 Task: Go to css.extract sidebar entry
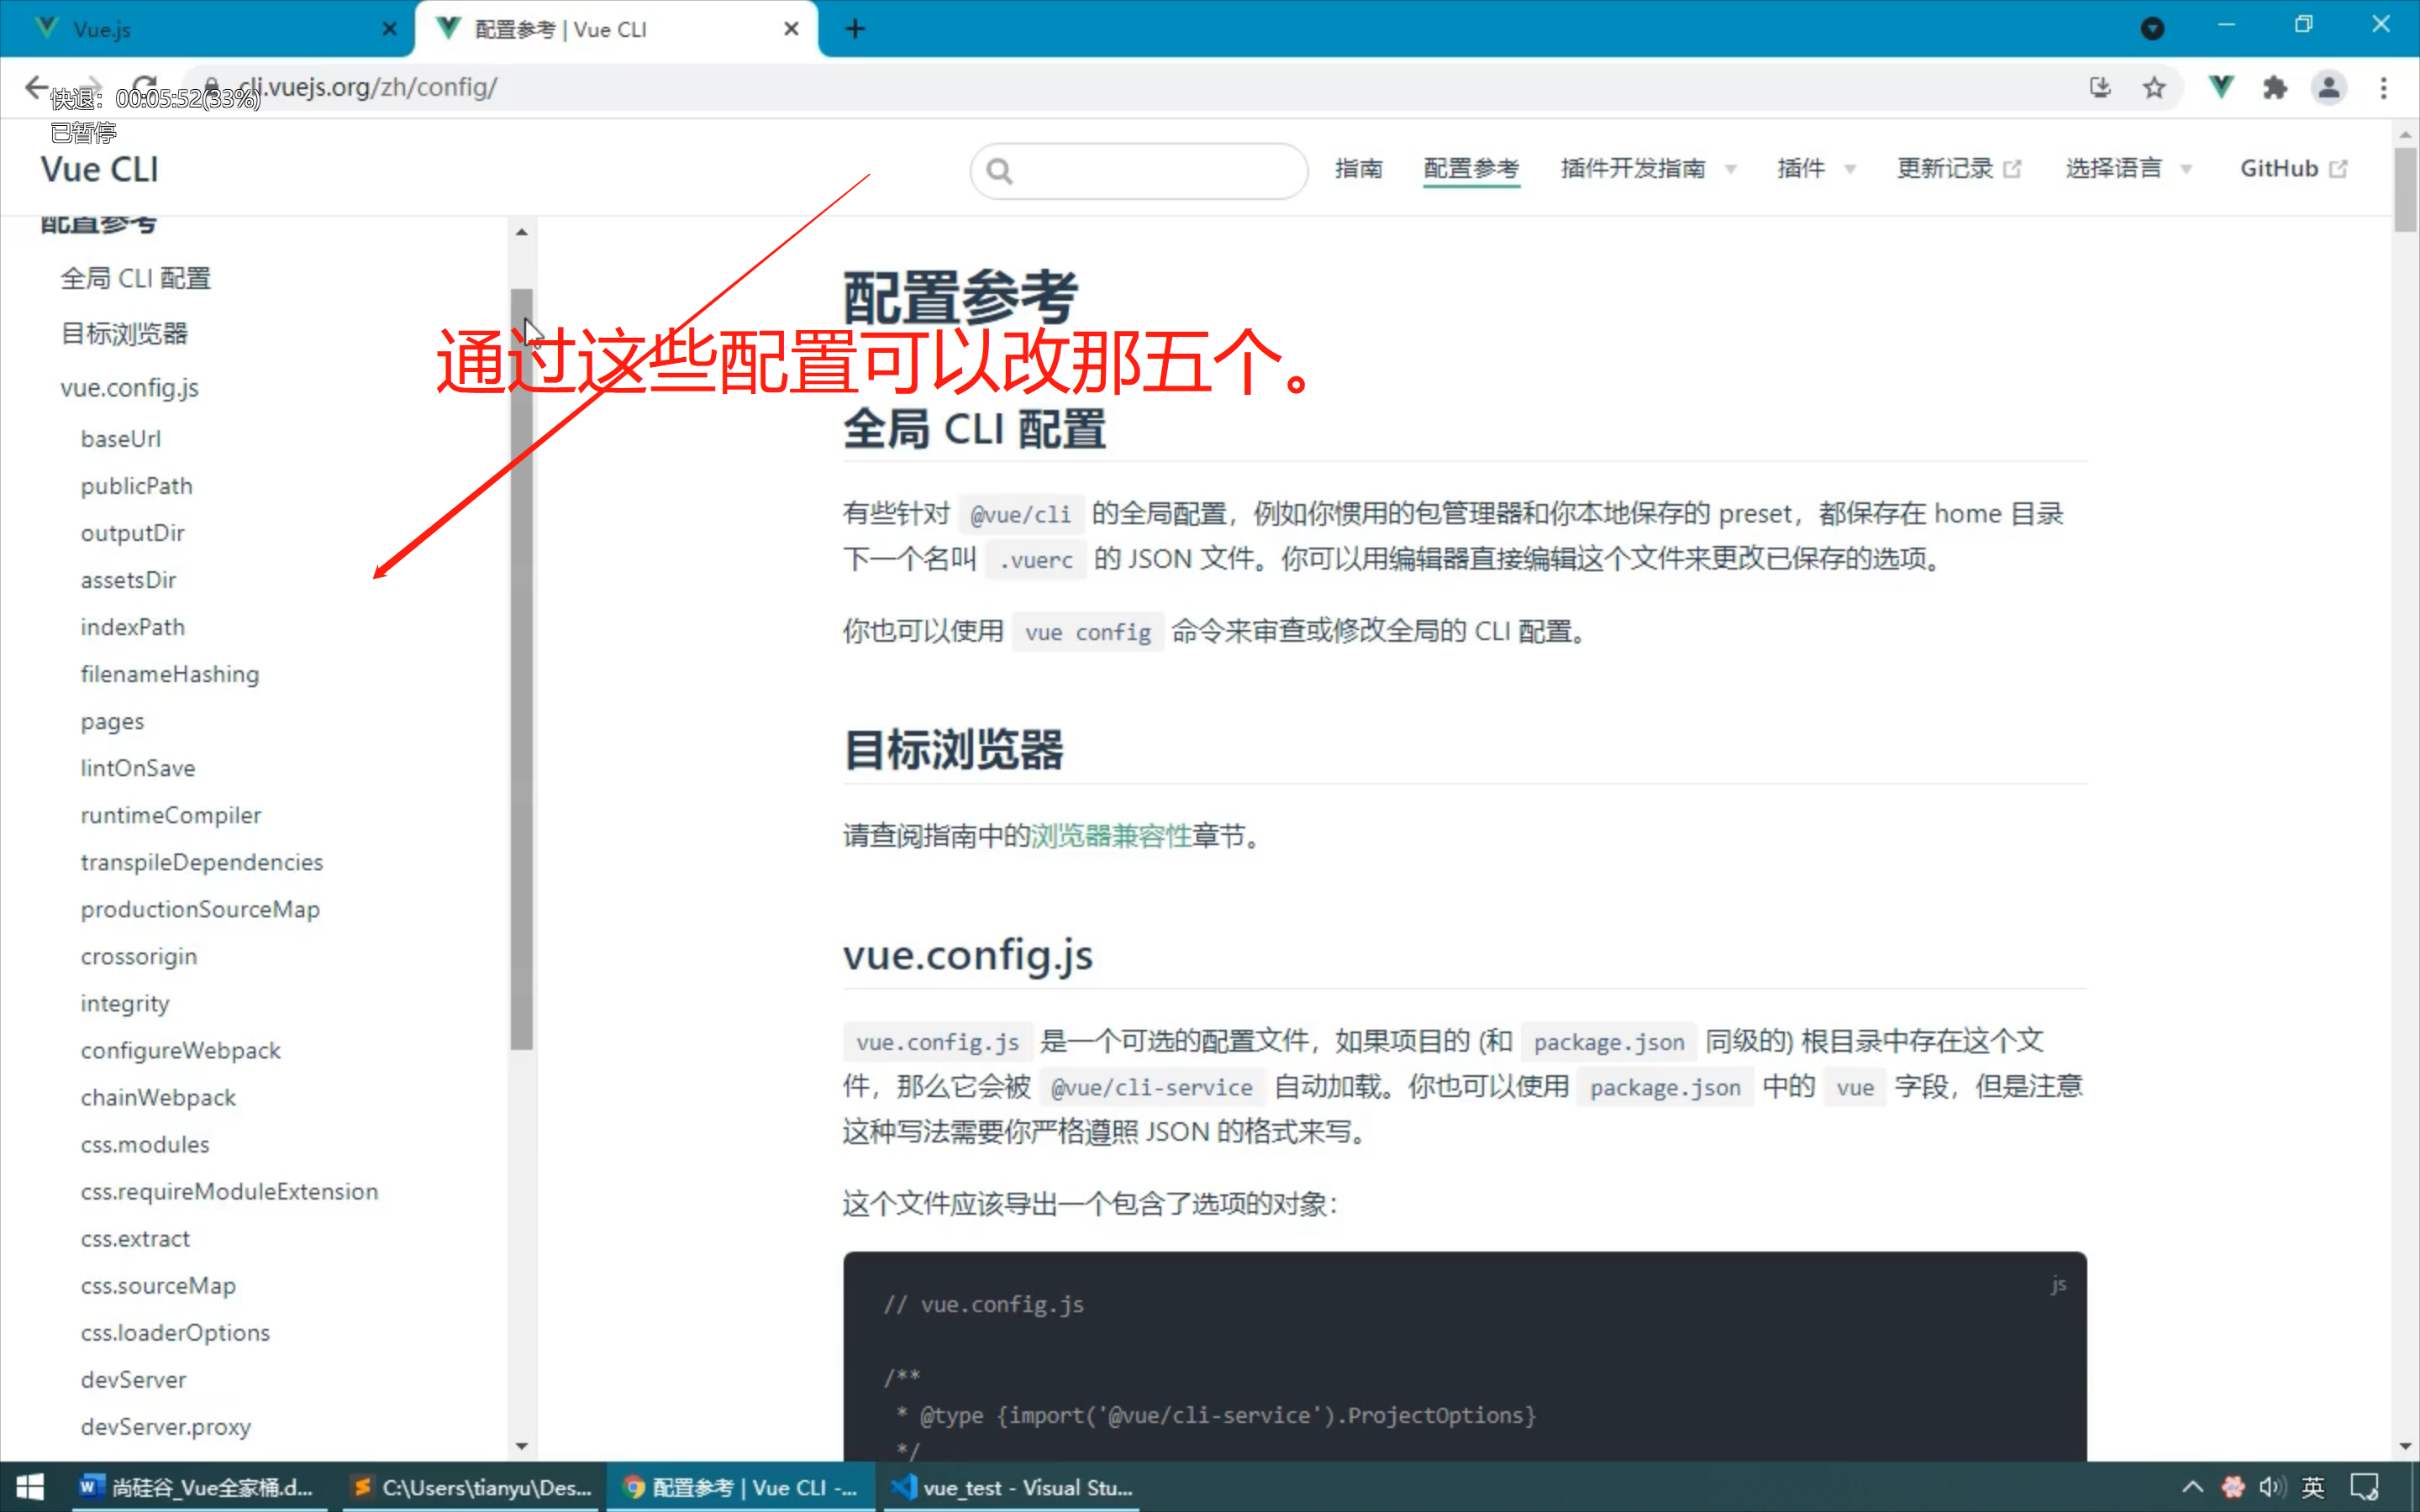tap(135, 1239)
